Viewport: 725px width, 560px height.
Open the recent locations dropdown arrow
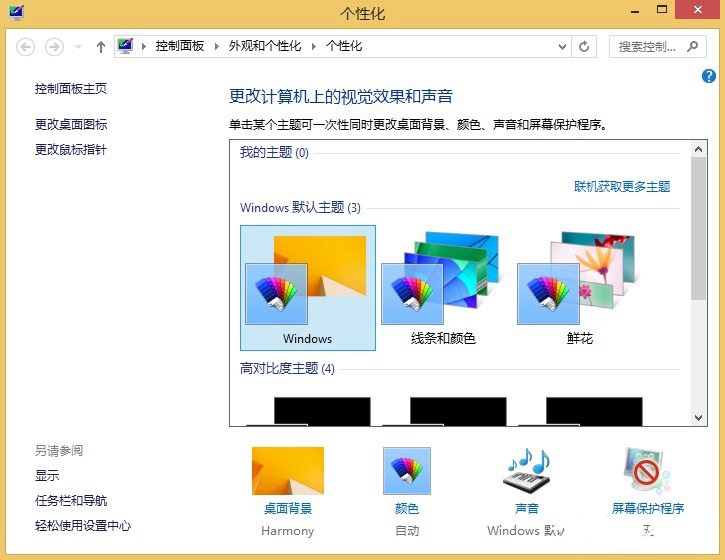tap(78, 47)
